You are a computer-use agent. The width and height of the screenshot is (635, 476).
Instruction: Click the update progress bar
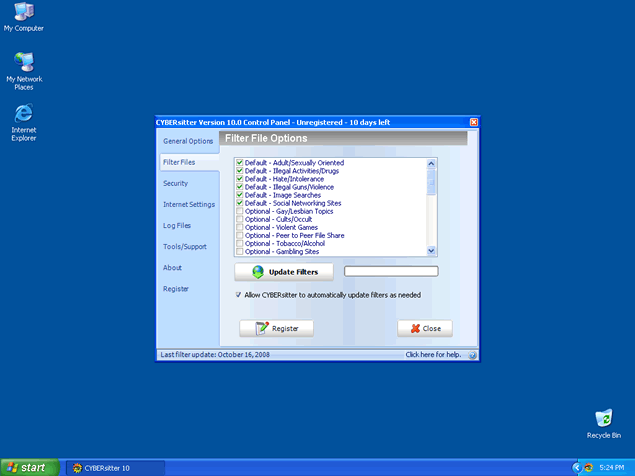(391, 271)
